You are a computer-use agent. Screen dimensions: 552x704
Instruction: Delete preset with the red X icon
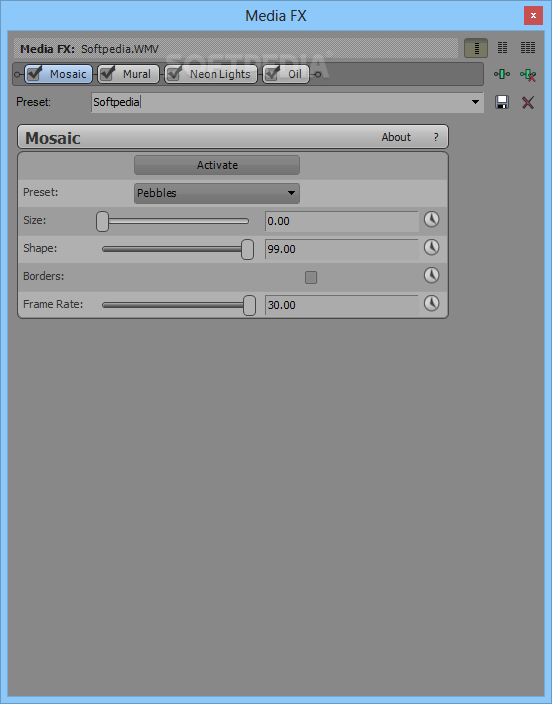(528, 102)
